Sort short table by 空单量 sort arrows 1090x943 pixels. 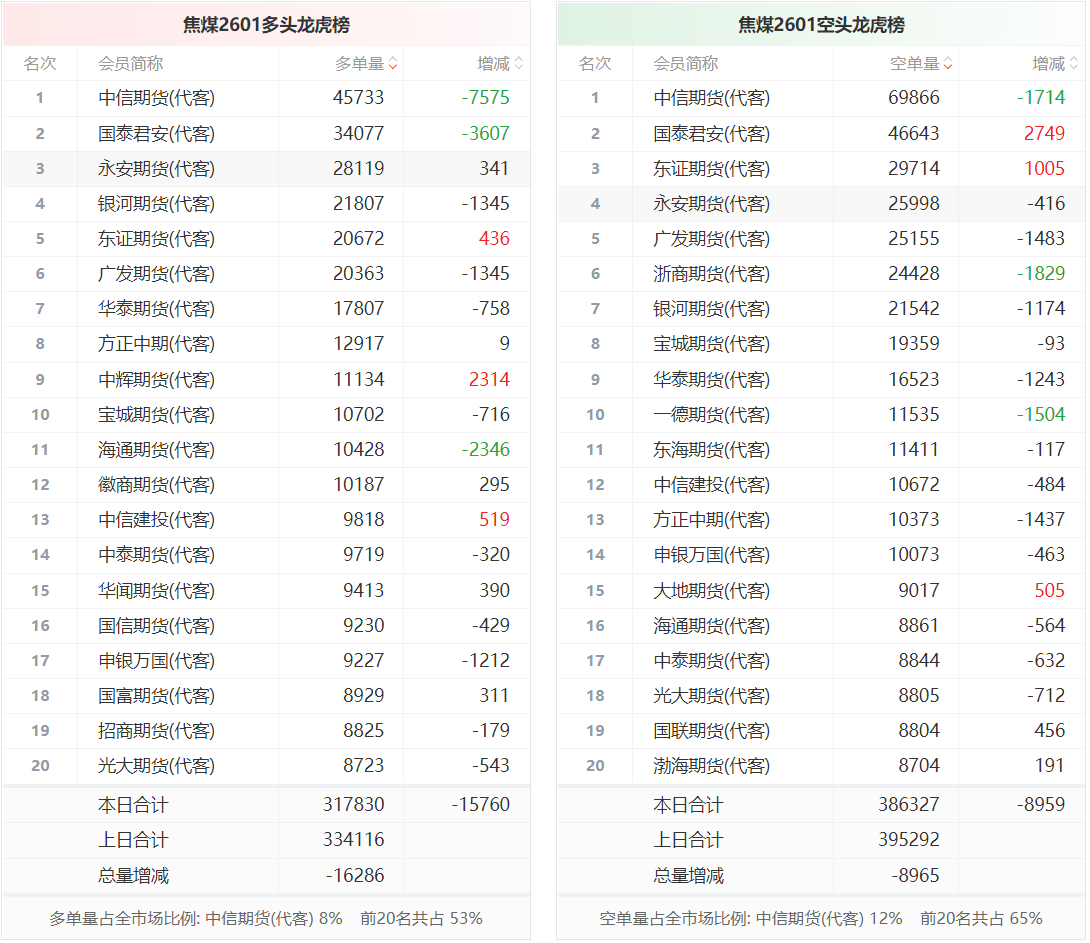pos(948,64)
